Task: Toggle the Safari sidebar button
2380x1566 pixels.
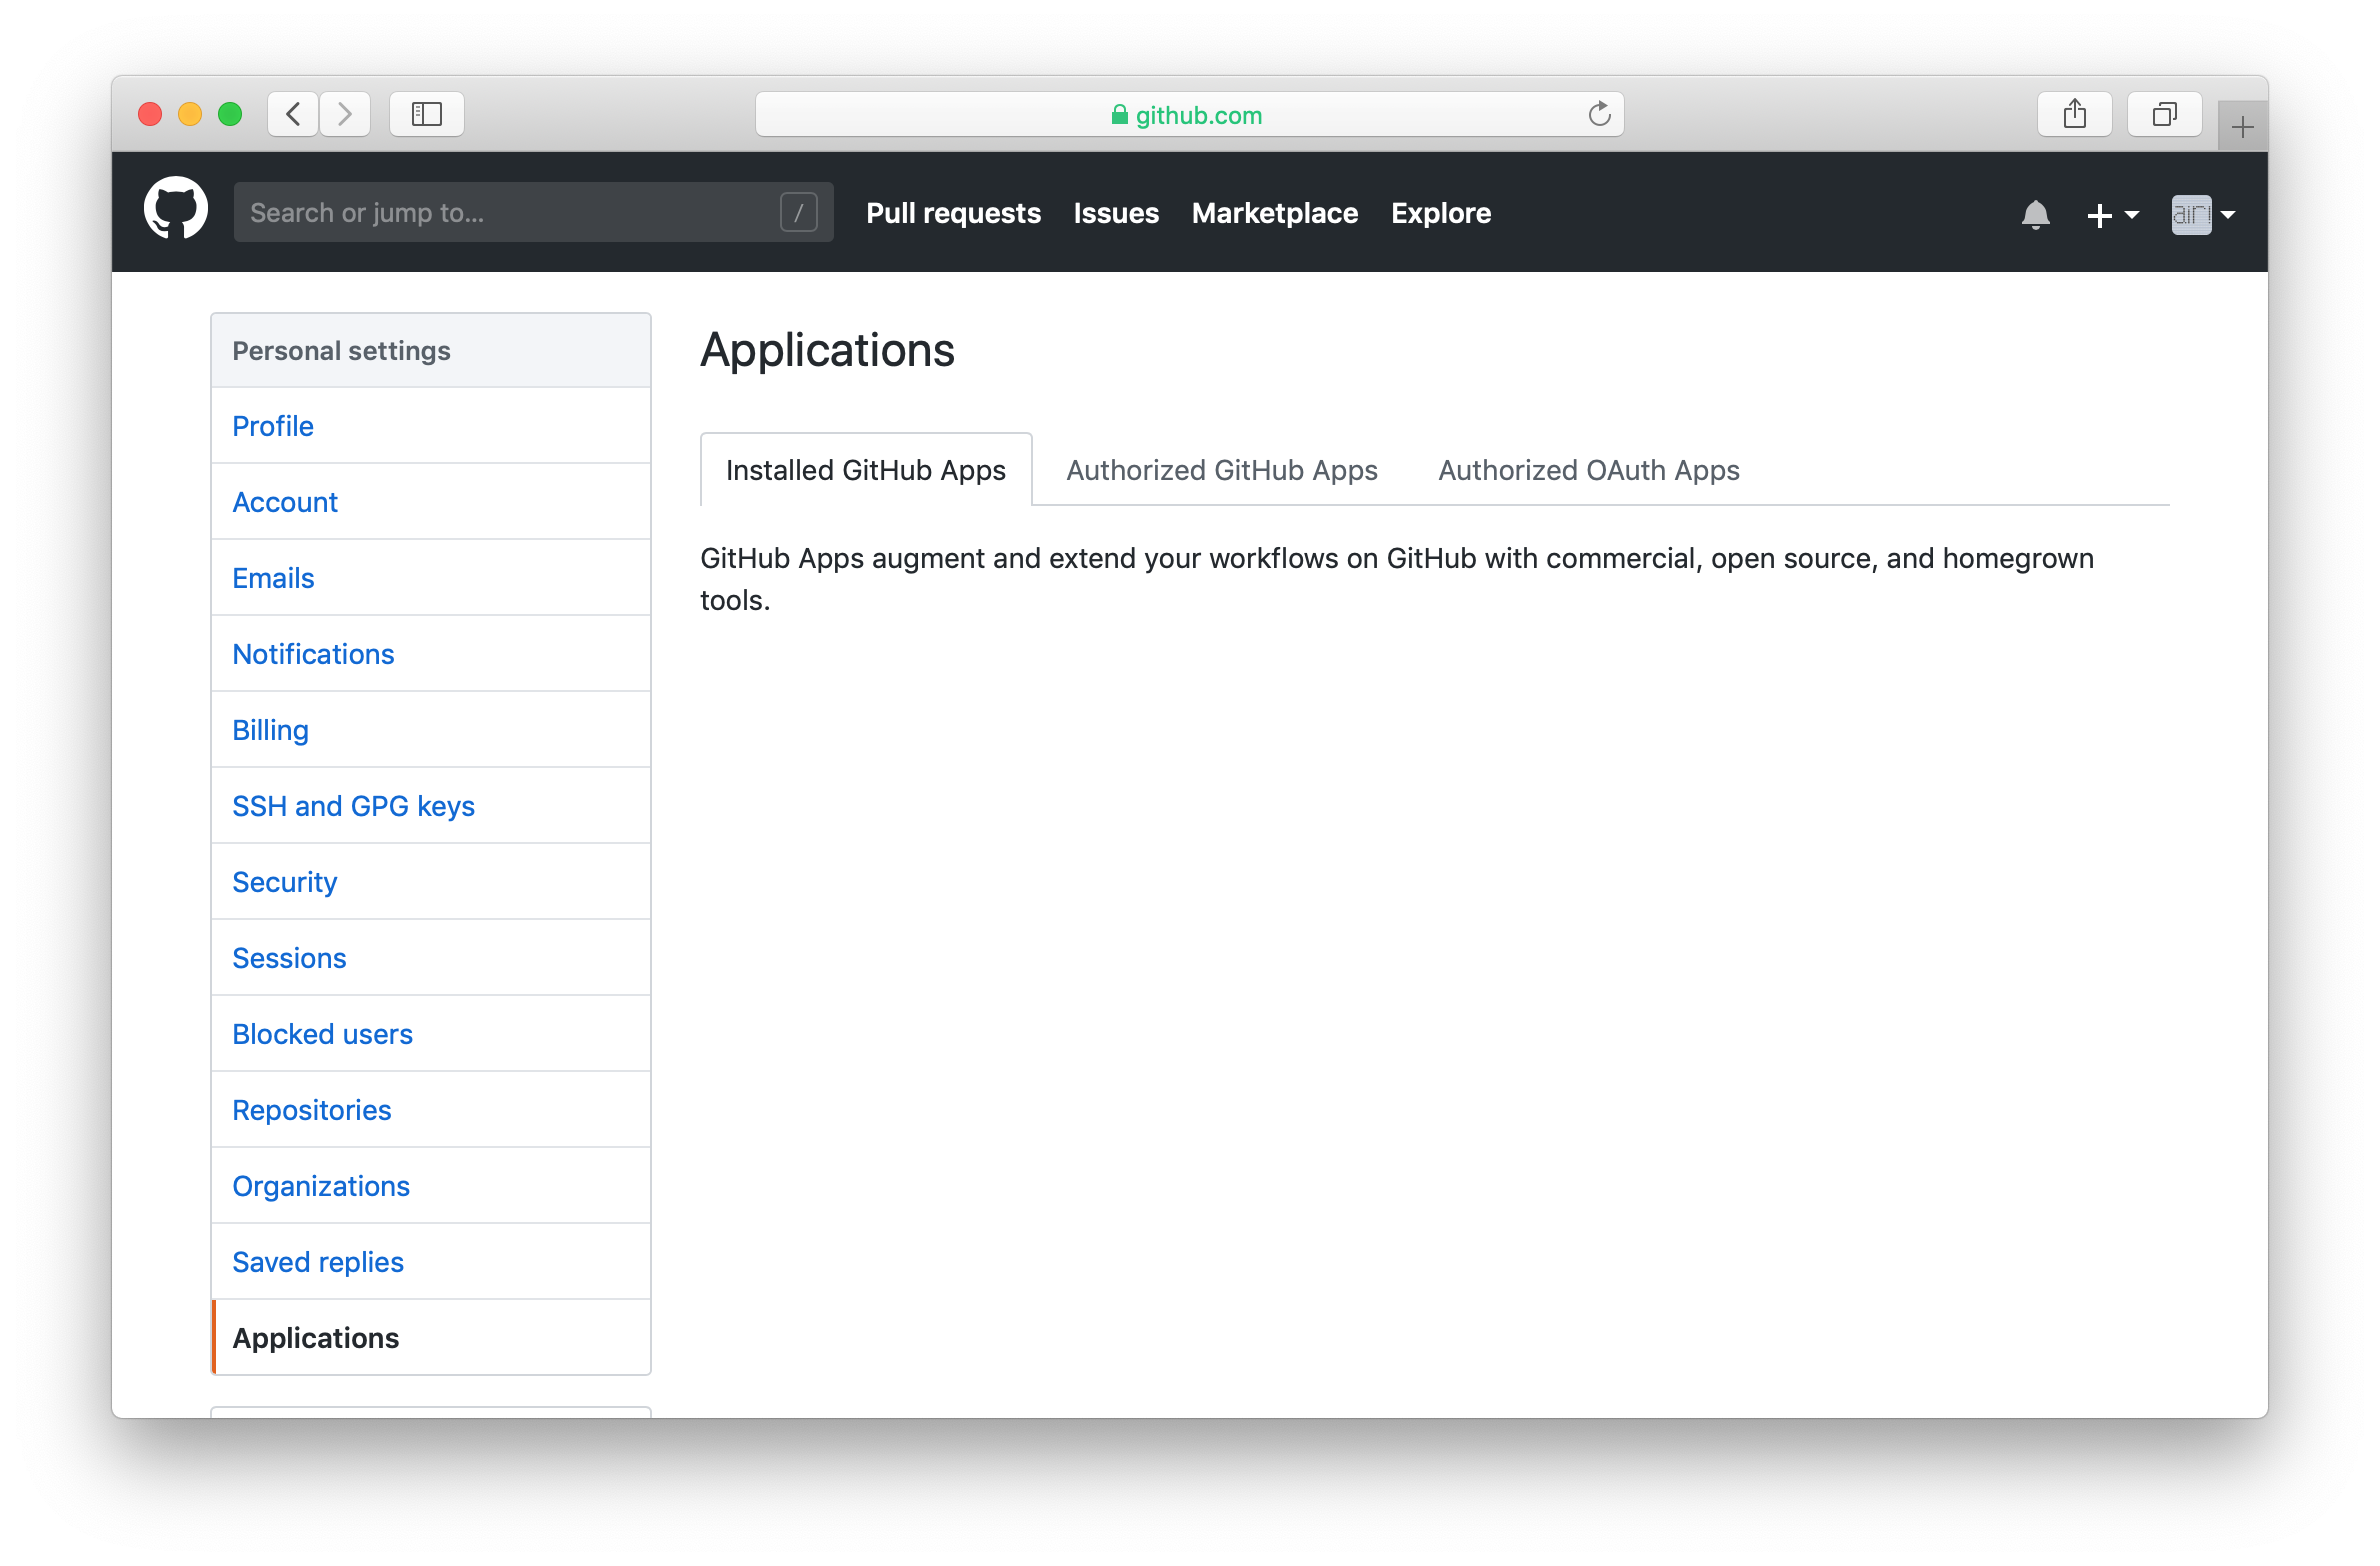Action: [427, 114]
